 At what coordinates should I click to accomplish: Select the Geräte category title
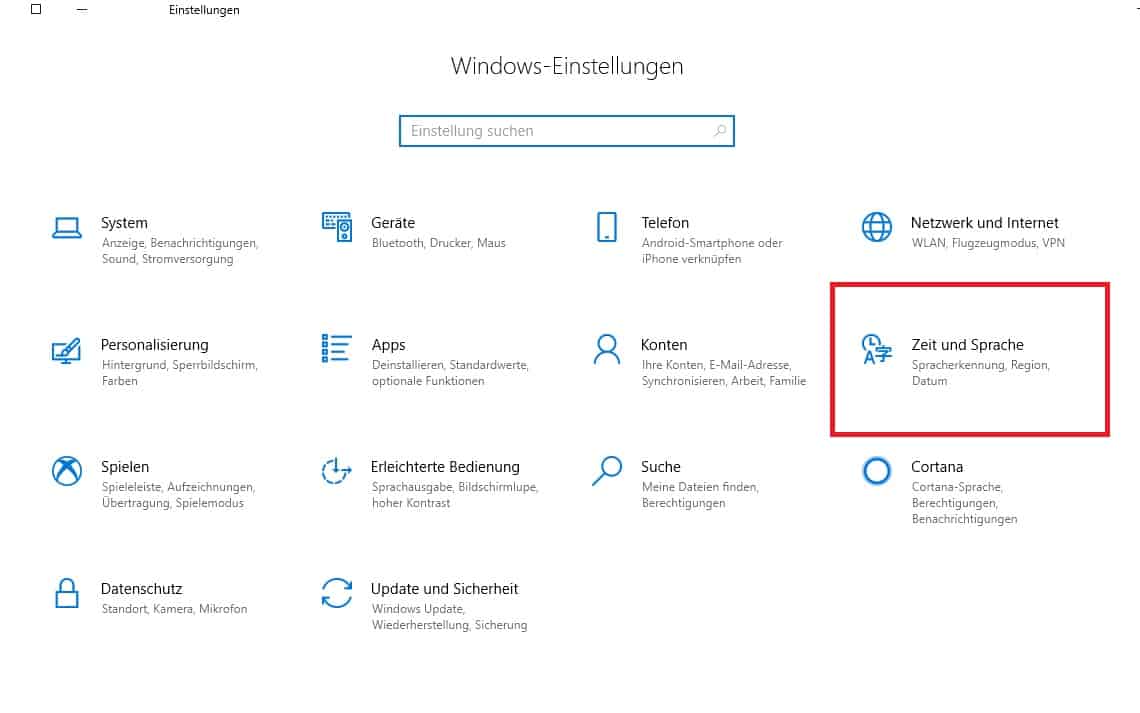click(393, 223)
